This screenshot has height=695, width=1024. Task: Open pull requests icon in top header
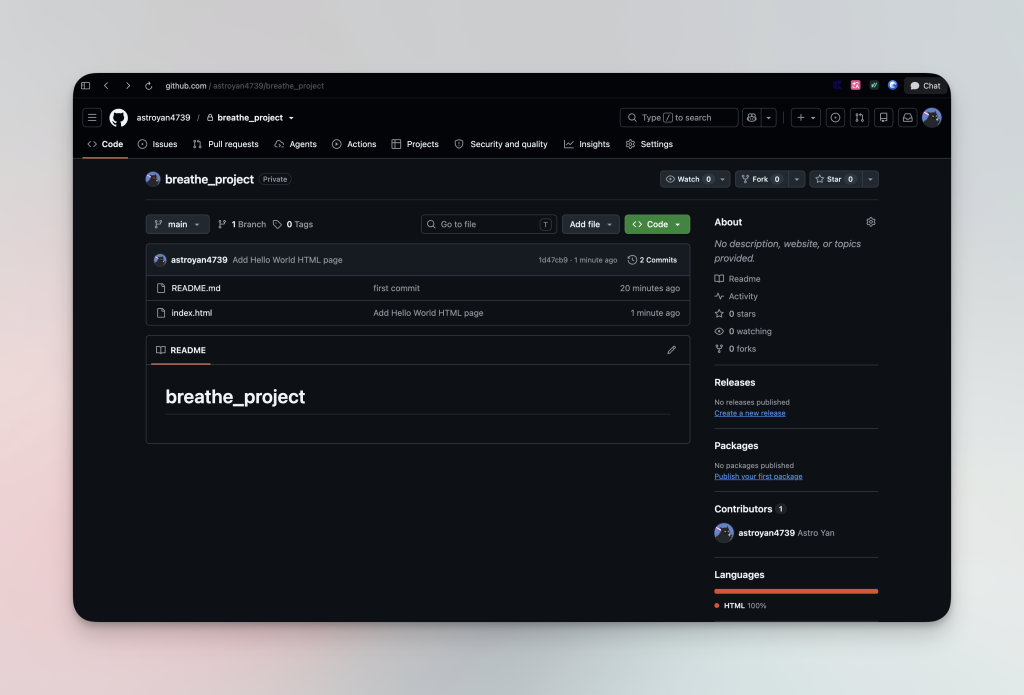click(859, 118)
